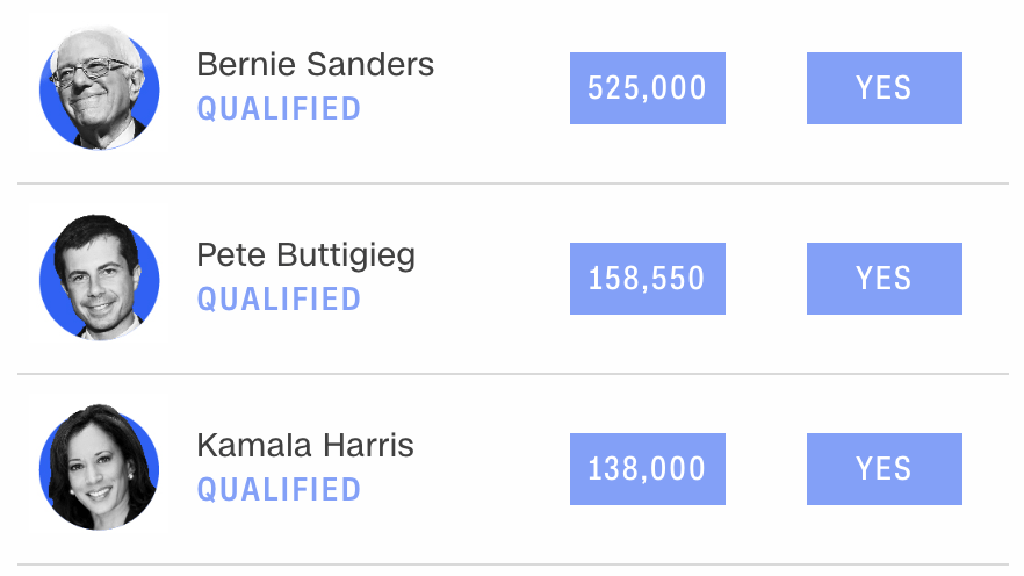This screenshot has width=1024, height=576.
Task: Click the YES box in Buttigieg's row
Action: pos(884,279)
